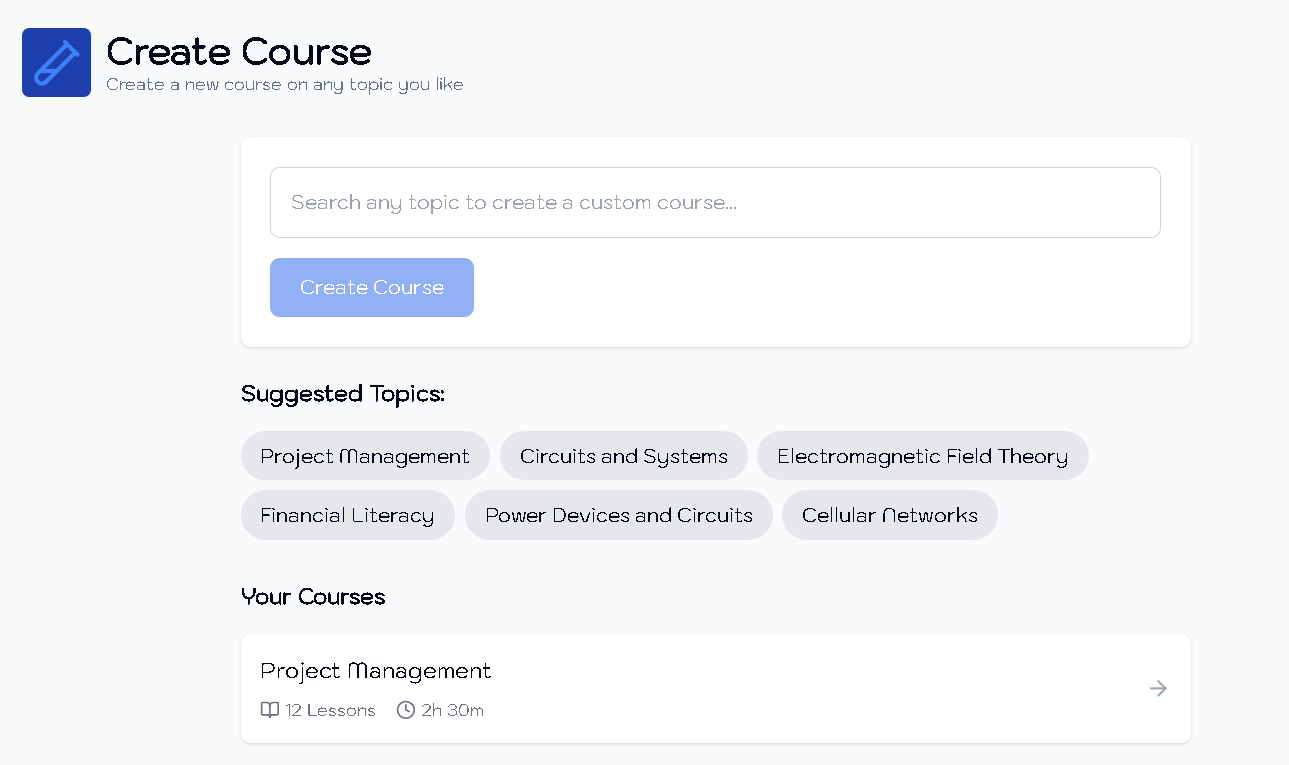Pick the Electromagnetic Field Theory topic

pos(922,456)
